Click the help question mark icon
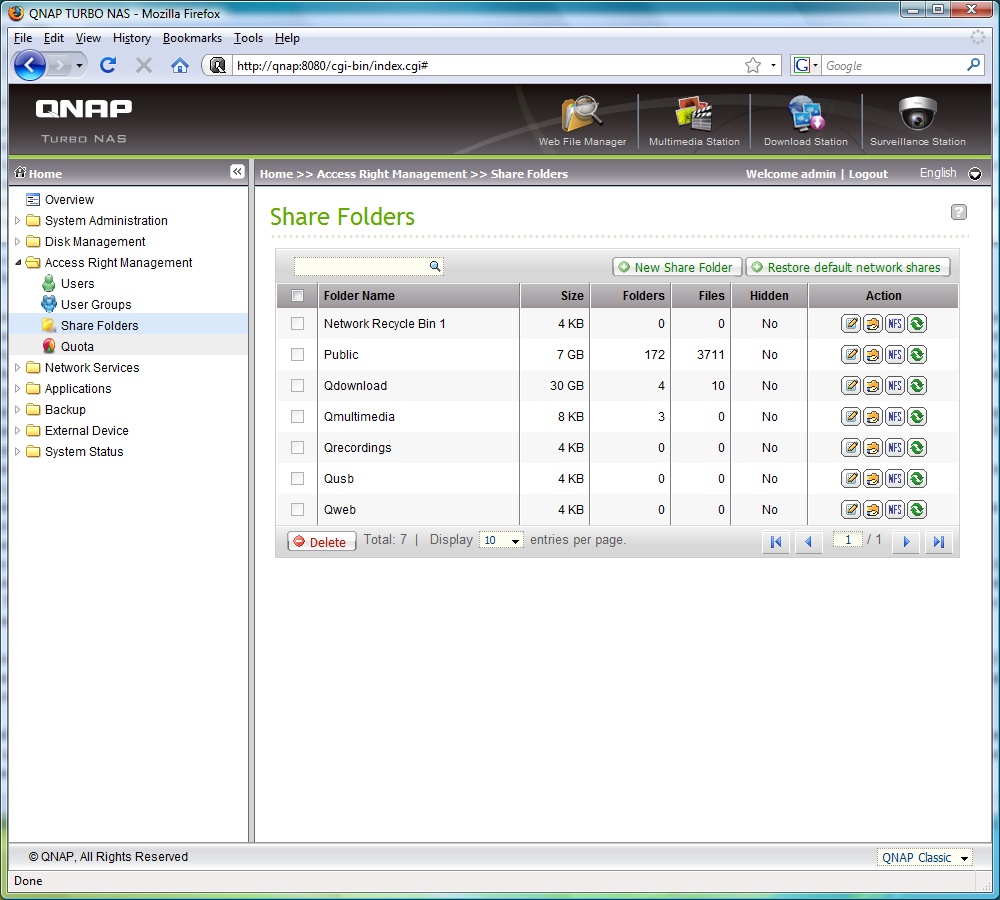Viewport: 1000px width, 900px height. click(x=959, y=212)
